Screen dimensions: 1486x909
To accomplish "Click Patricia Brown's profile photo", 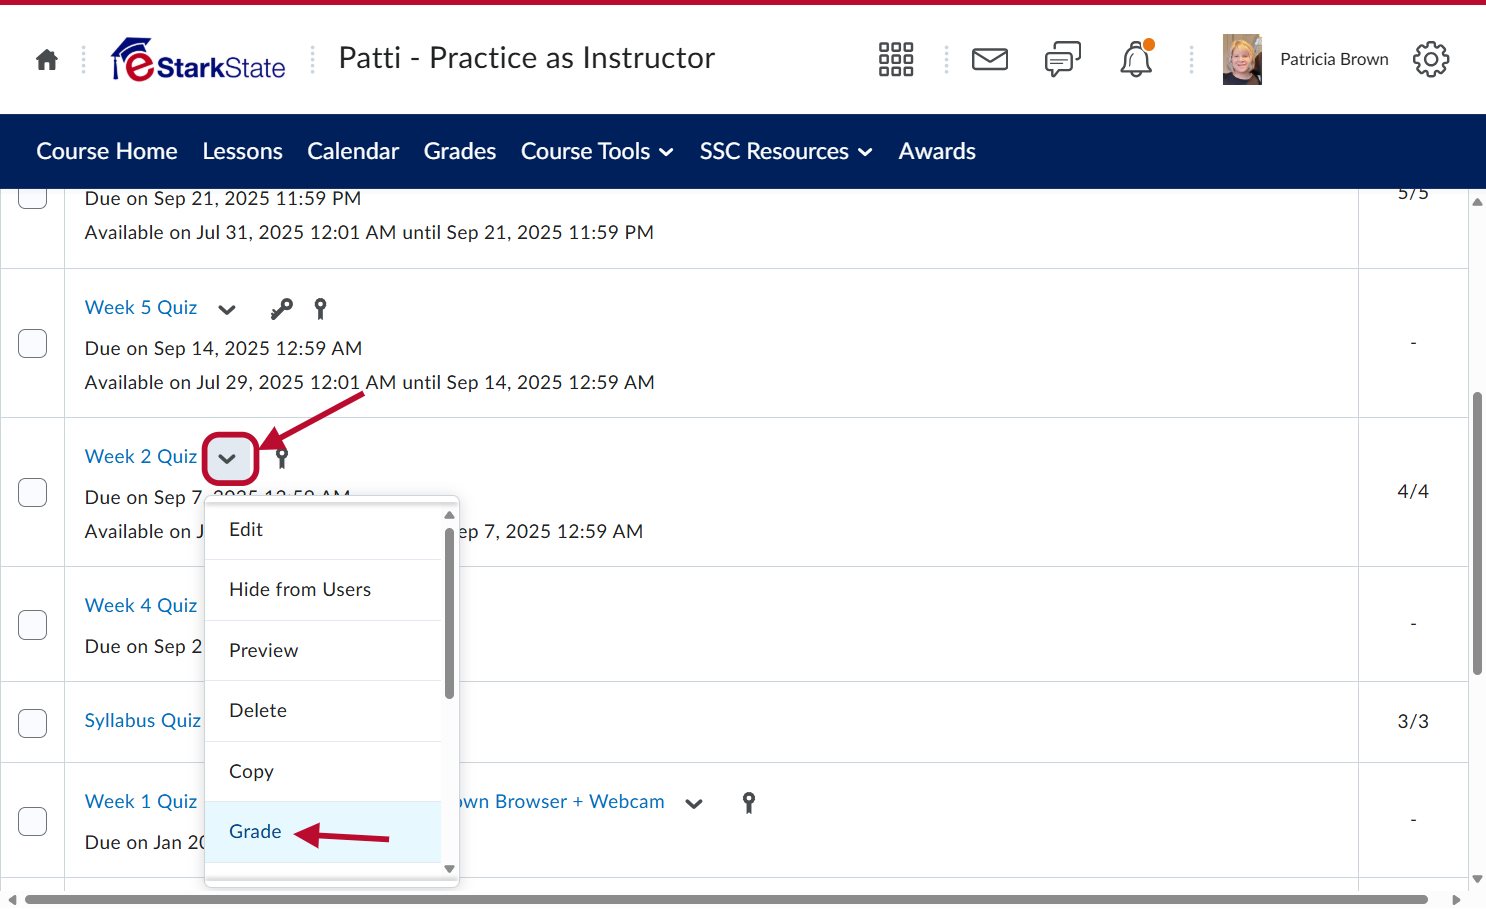I will point(1242,59).
